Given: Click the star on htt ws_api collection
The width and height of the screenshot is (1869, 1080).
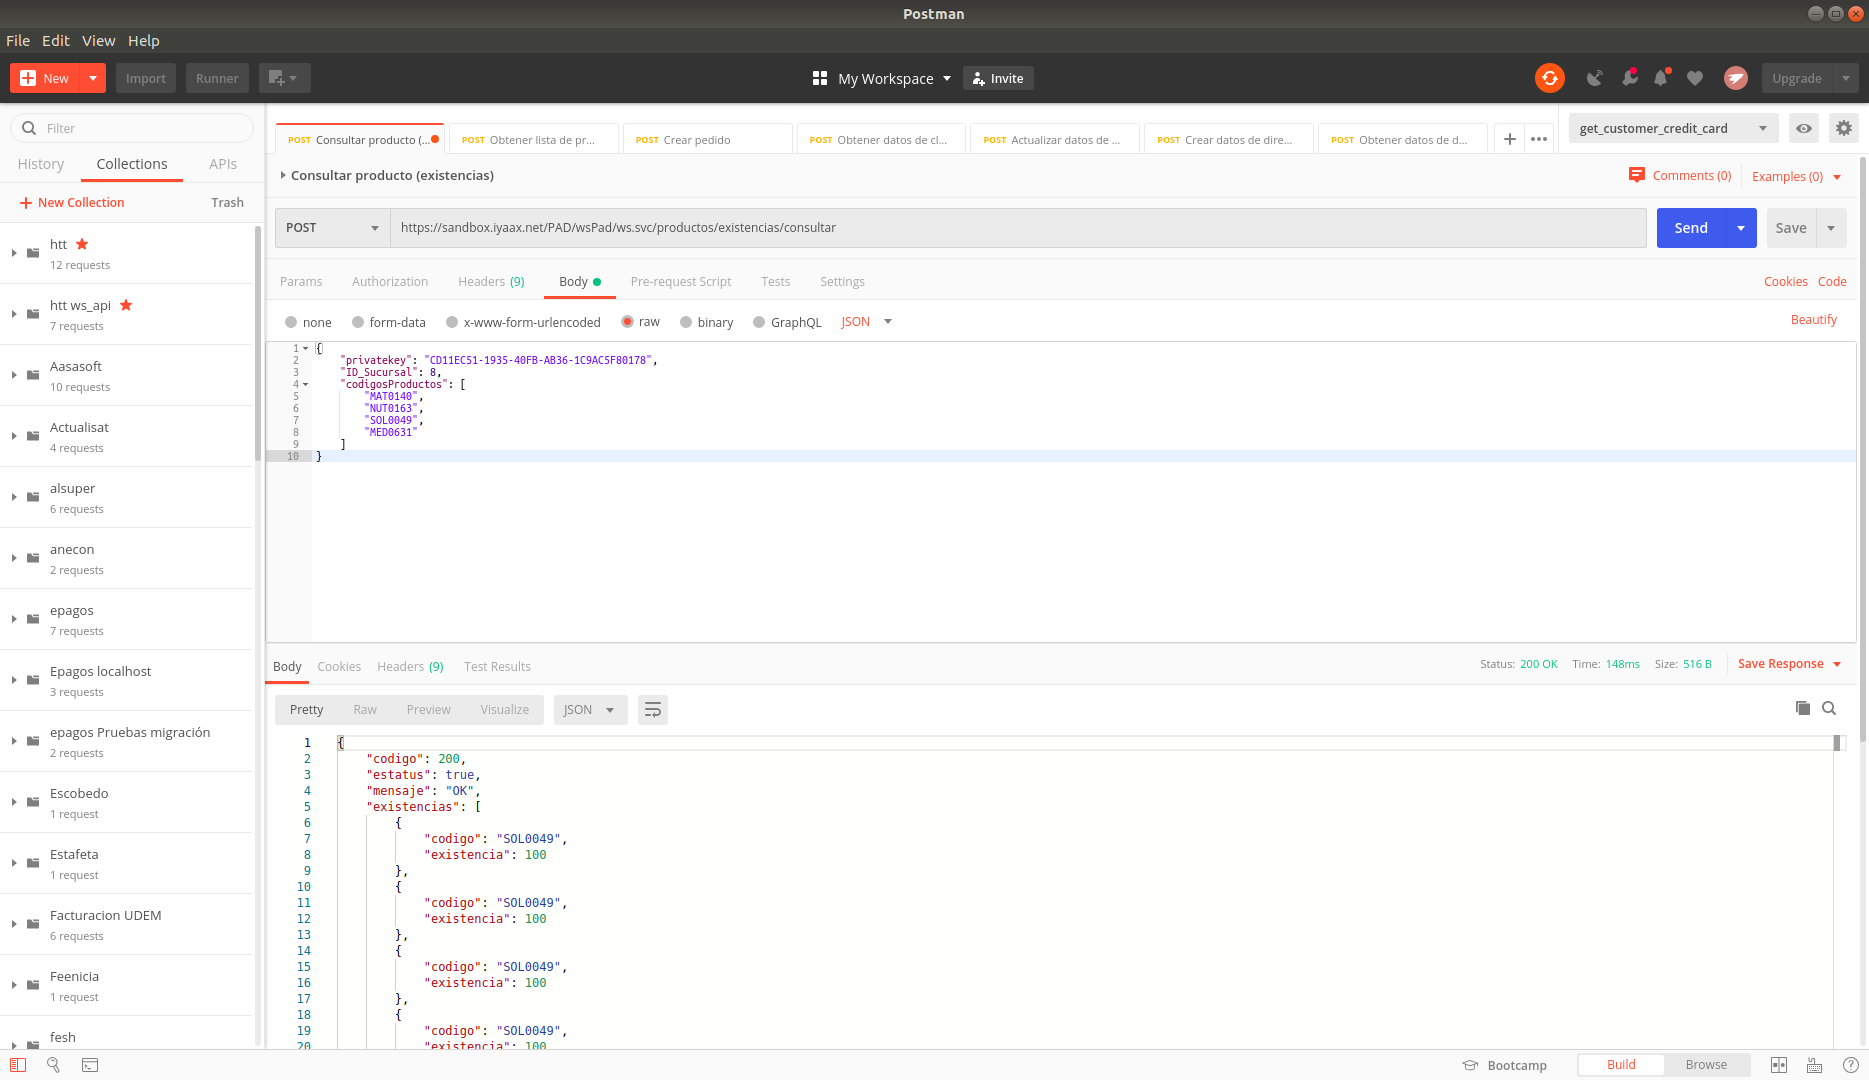Looking at the screenshot, I should click(126, 305).
